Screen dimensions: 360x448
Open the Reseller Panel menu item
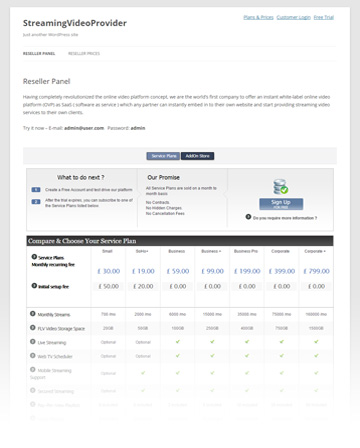click(x=39, y=54)
